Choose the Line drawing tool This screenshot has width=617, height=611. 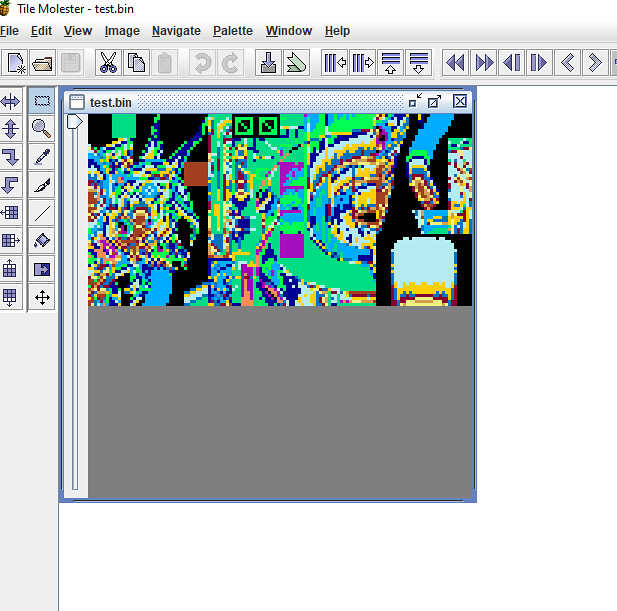click(x=41, y=212)
